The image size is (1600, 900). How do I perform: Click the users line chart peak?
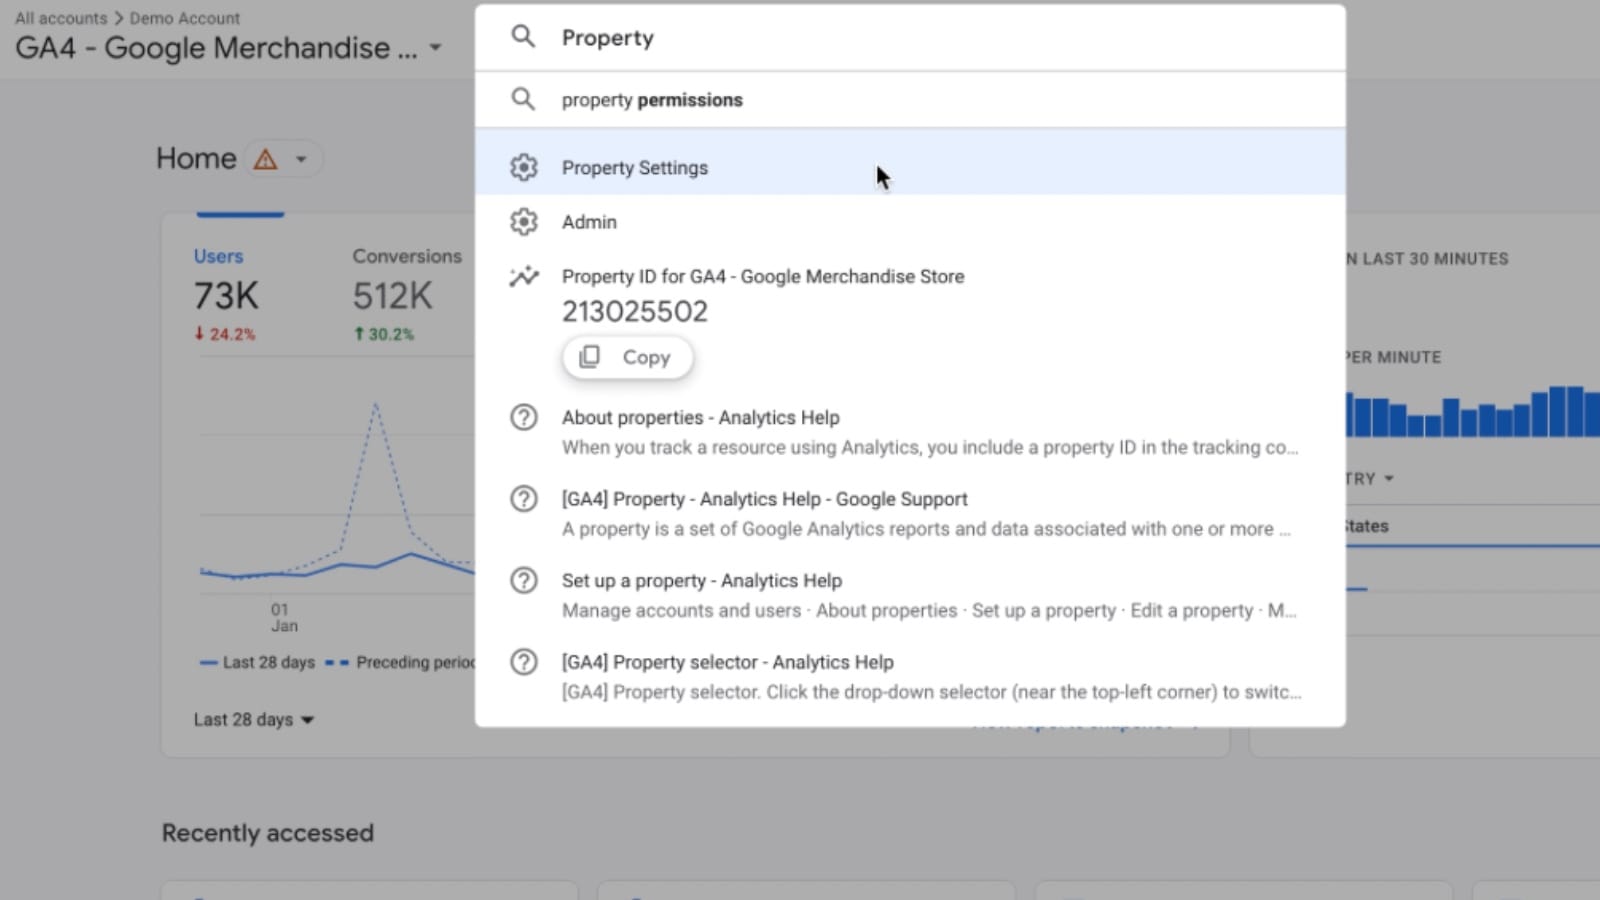click(375, 403)
